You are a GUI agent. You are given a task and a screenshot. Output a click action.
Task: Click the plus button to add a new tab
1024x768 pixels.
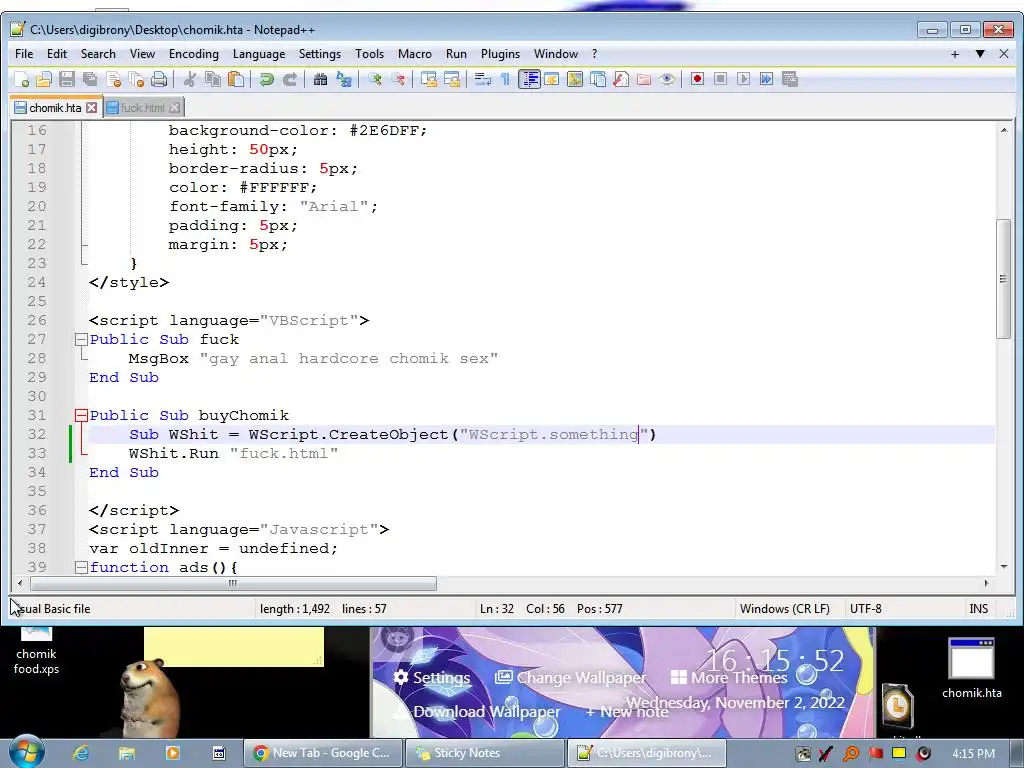pyautogui.click(x=955, y=54)
